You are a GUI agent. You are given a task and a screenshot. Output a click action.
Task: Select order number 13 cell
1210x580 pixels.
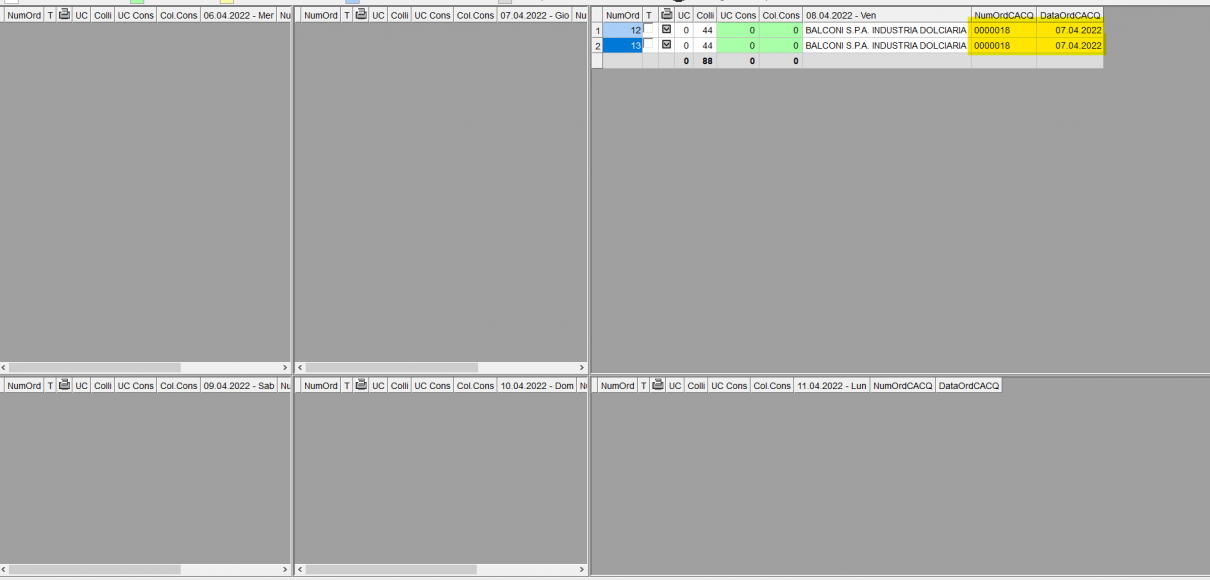tap(623, 46)
